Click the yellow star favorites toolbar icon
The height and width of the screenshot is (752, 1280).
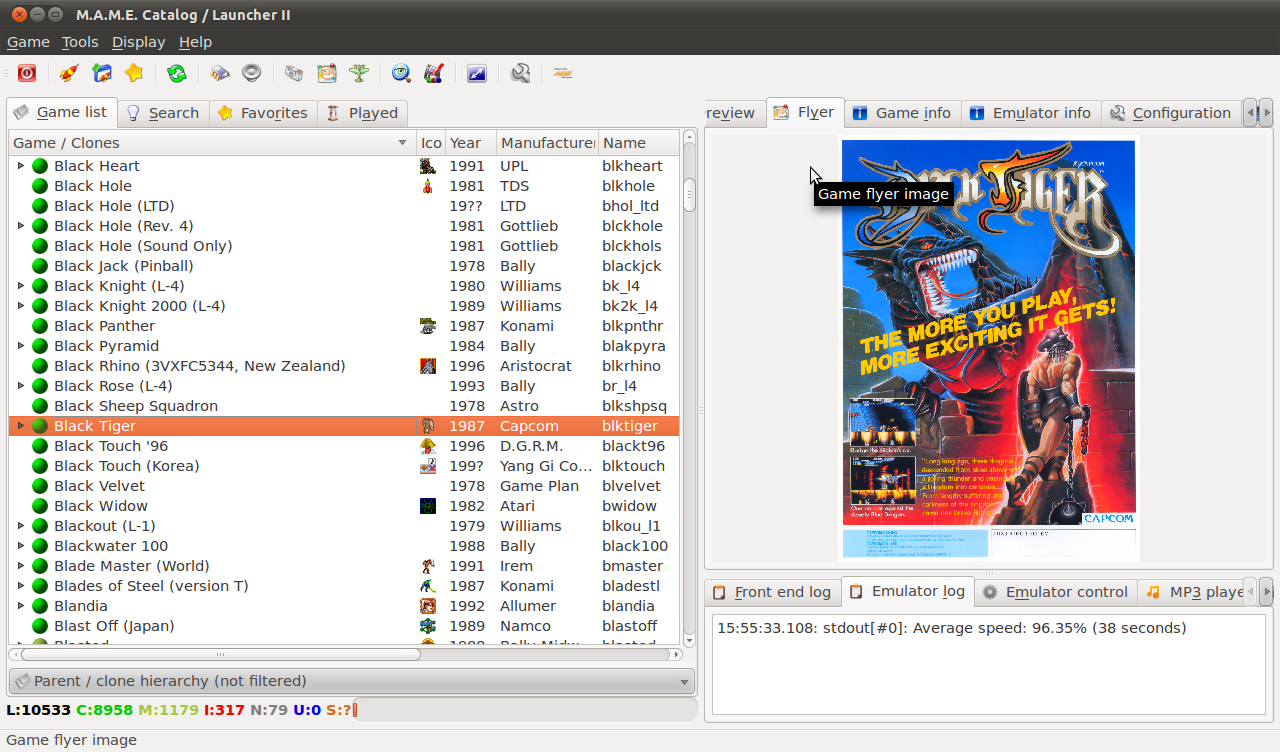pyautogui.click(x=134, y=73)
